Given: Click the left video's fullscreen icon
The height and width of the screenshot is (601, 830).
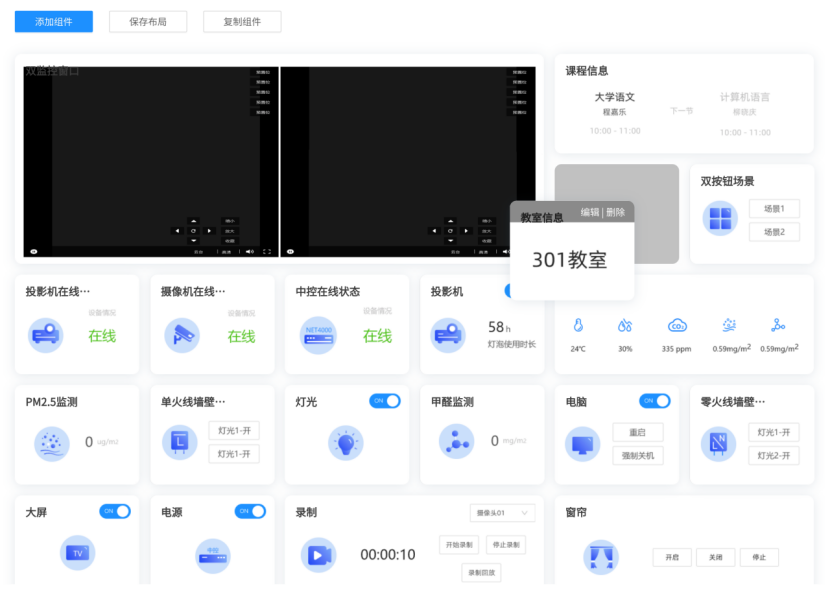Looking at the screenshot, I should (267, 252).
